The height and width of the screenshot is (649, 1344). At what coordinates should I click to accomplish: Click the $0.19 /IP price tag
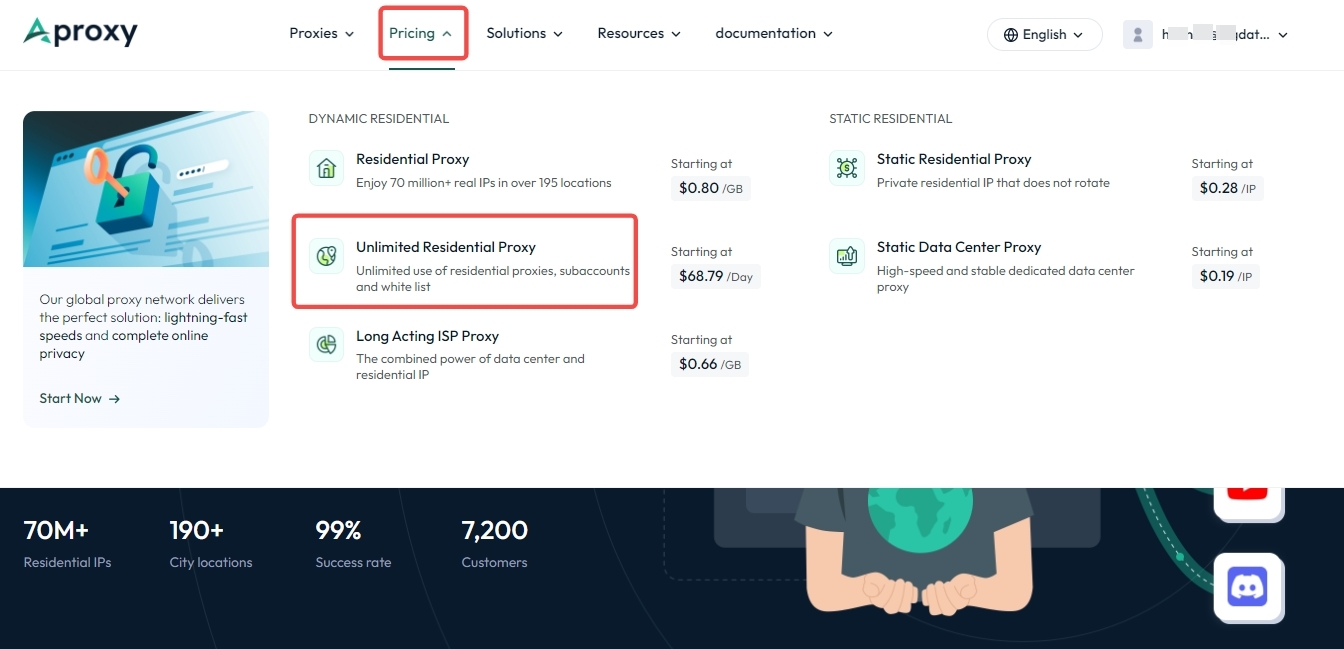(1225, 276)
